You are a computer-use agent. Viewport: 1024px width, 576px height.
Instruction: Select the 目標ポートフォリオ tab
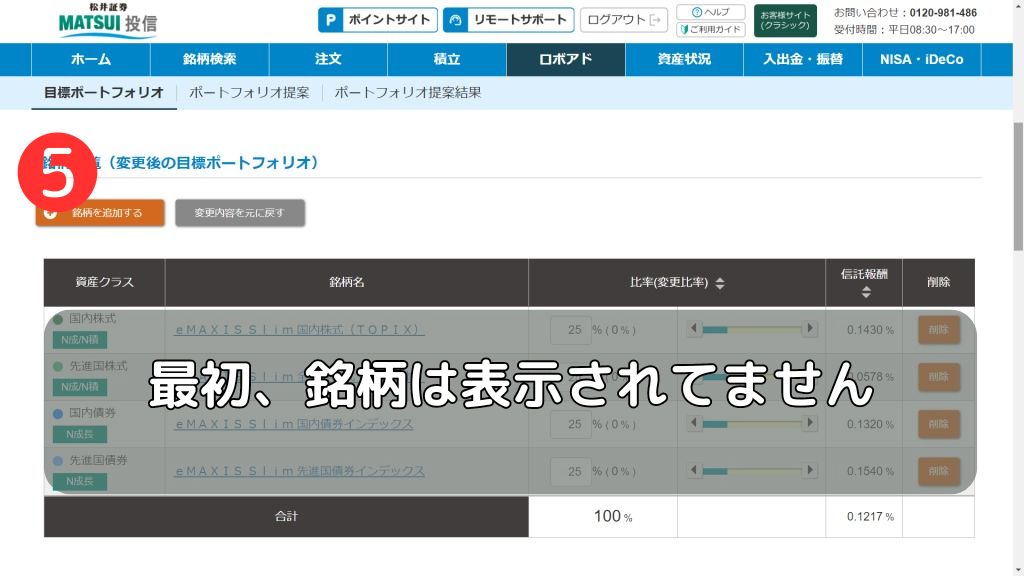(104, 93)
